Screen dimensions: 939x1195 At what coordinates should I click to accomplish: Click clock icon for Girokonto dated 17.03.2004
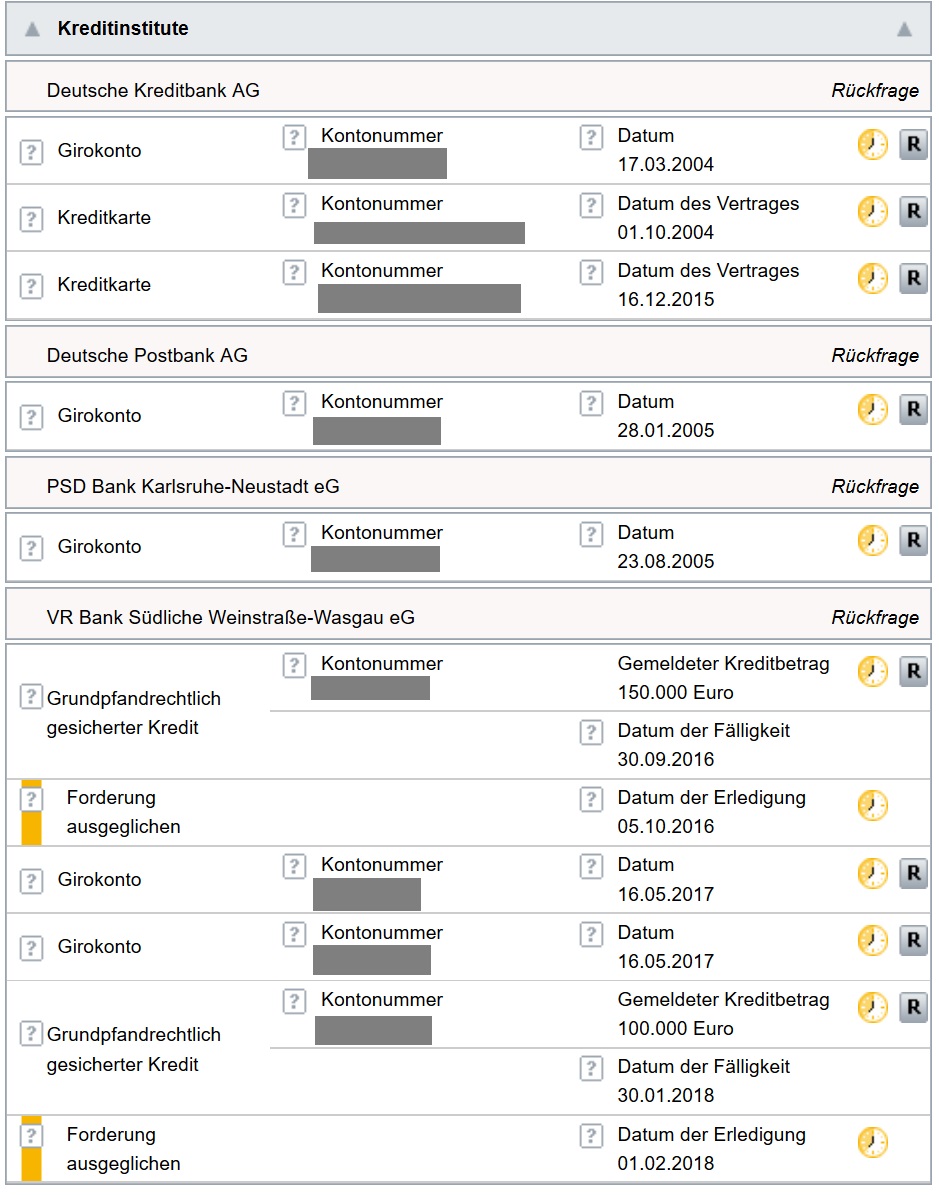[872, 145]
